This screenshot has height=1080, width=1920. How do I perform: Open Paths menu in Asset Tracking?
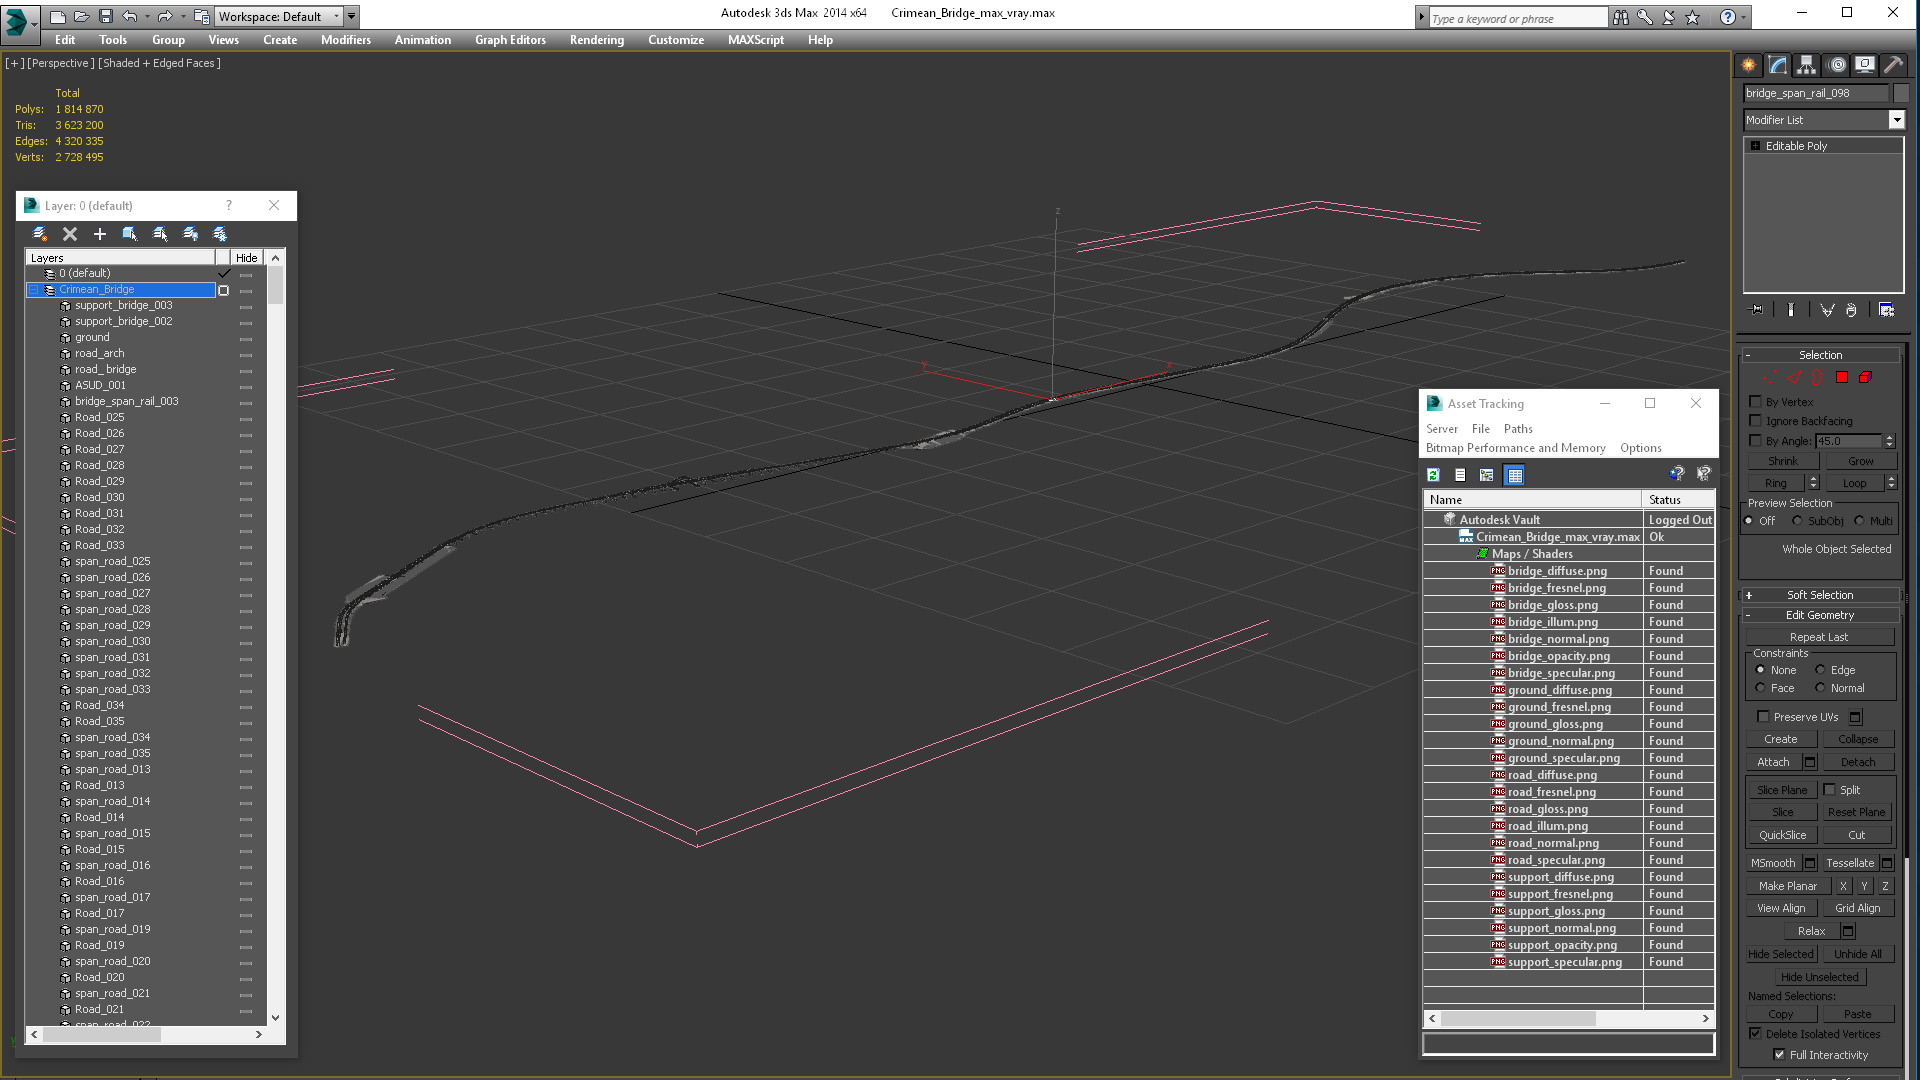[1518, 429]
